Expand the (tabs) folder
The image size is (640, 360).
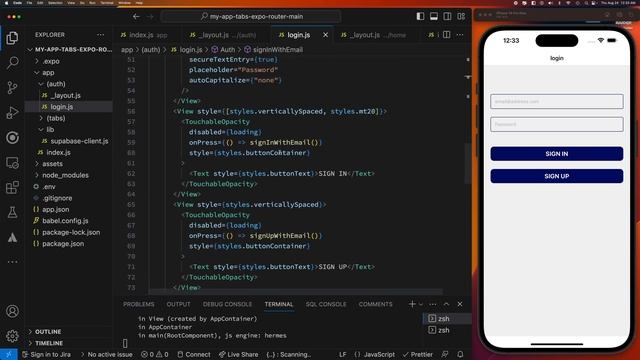(70, 118)
